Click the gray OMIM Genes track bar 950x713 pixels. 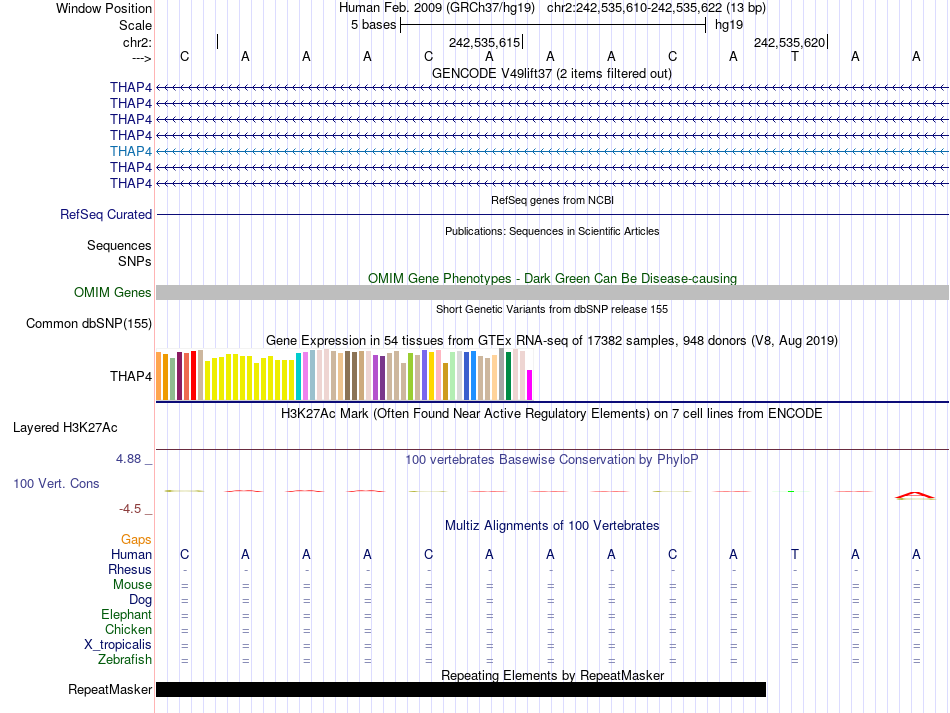click(x=552, y=292)
